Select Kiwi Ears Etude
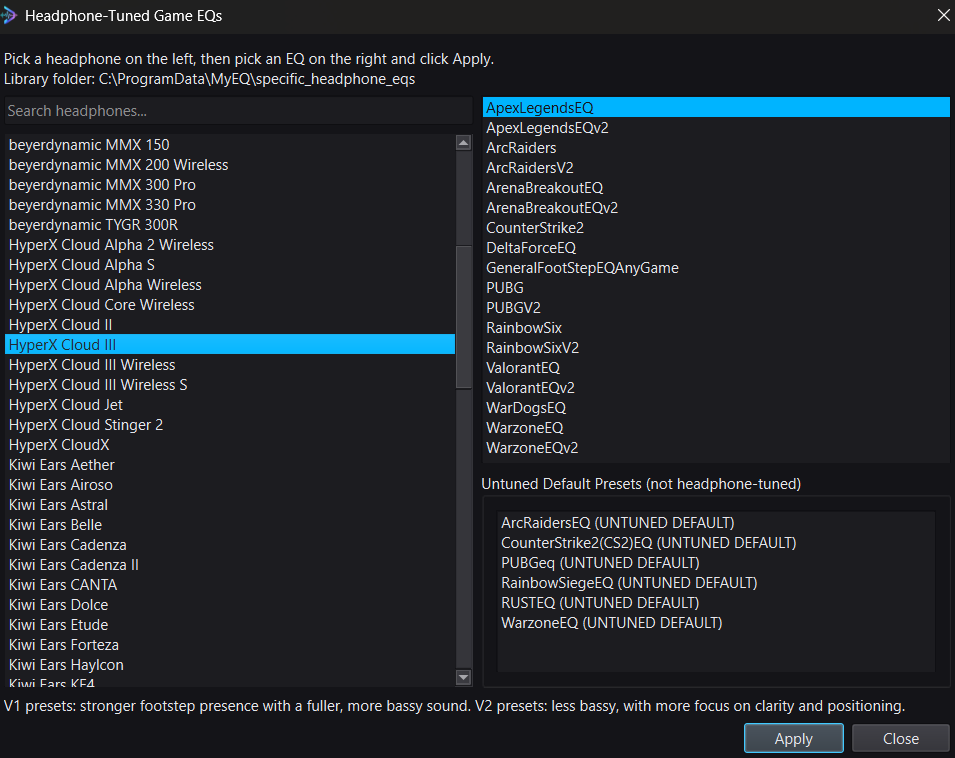Image resolution: width=955 pixels, height=758 pixels. (x=230, y=625)
